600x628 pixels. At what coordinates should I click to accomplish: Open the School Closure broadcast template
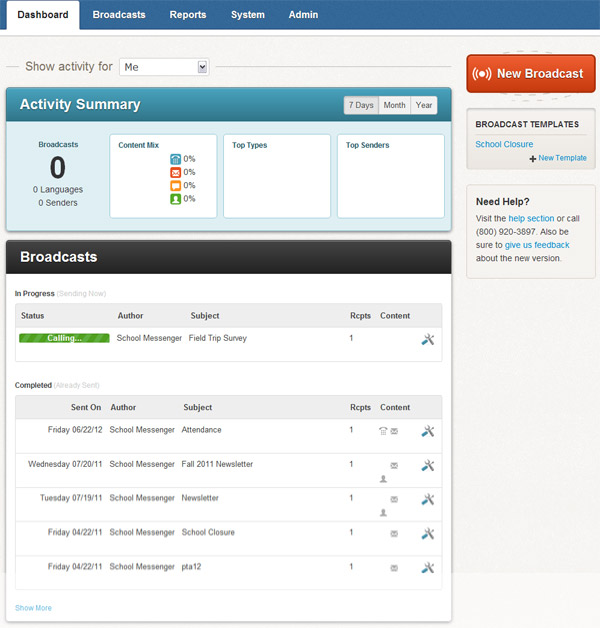coord(504,144)
